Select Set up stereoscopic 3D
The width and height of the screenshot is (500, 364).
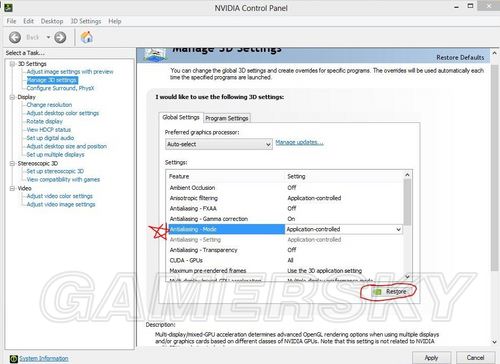point(55,171)
